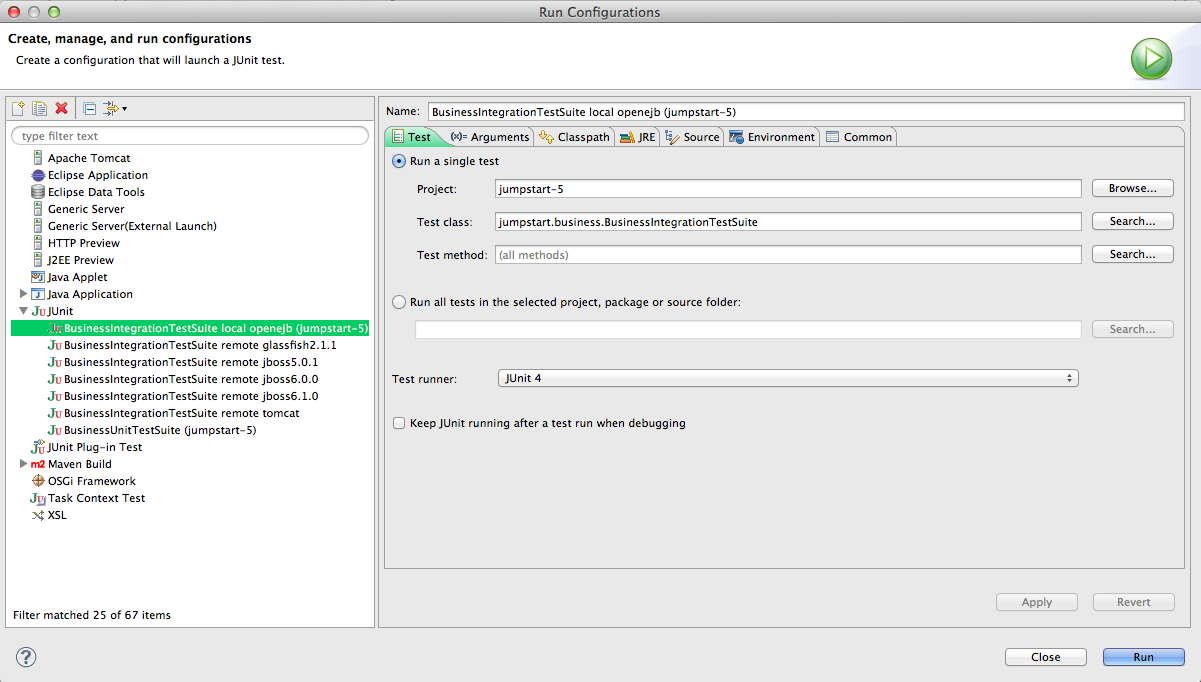Collapse the JUnit node
Image resolution: width=1201 pixels, height=682 pixels.
(23, 311)
